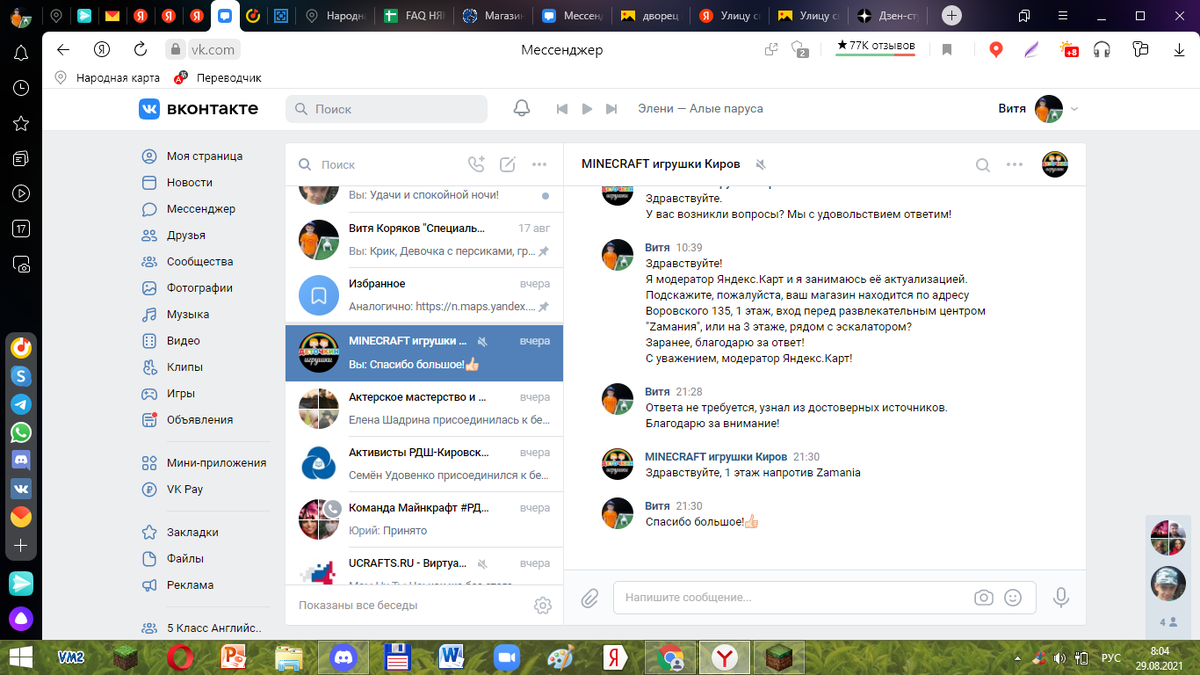The width and height of the screenshot is (1200, 675).
Task: Open Реклама in sidebar
Action: click(190, 585)
